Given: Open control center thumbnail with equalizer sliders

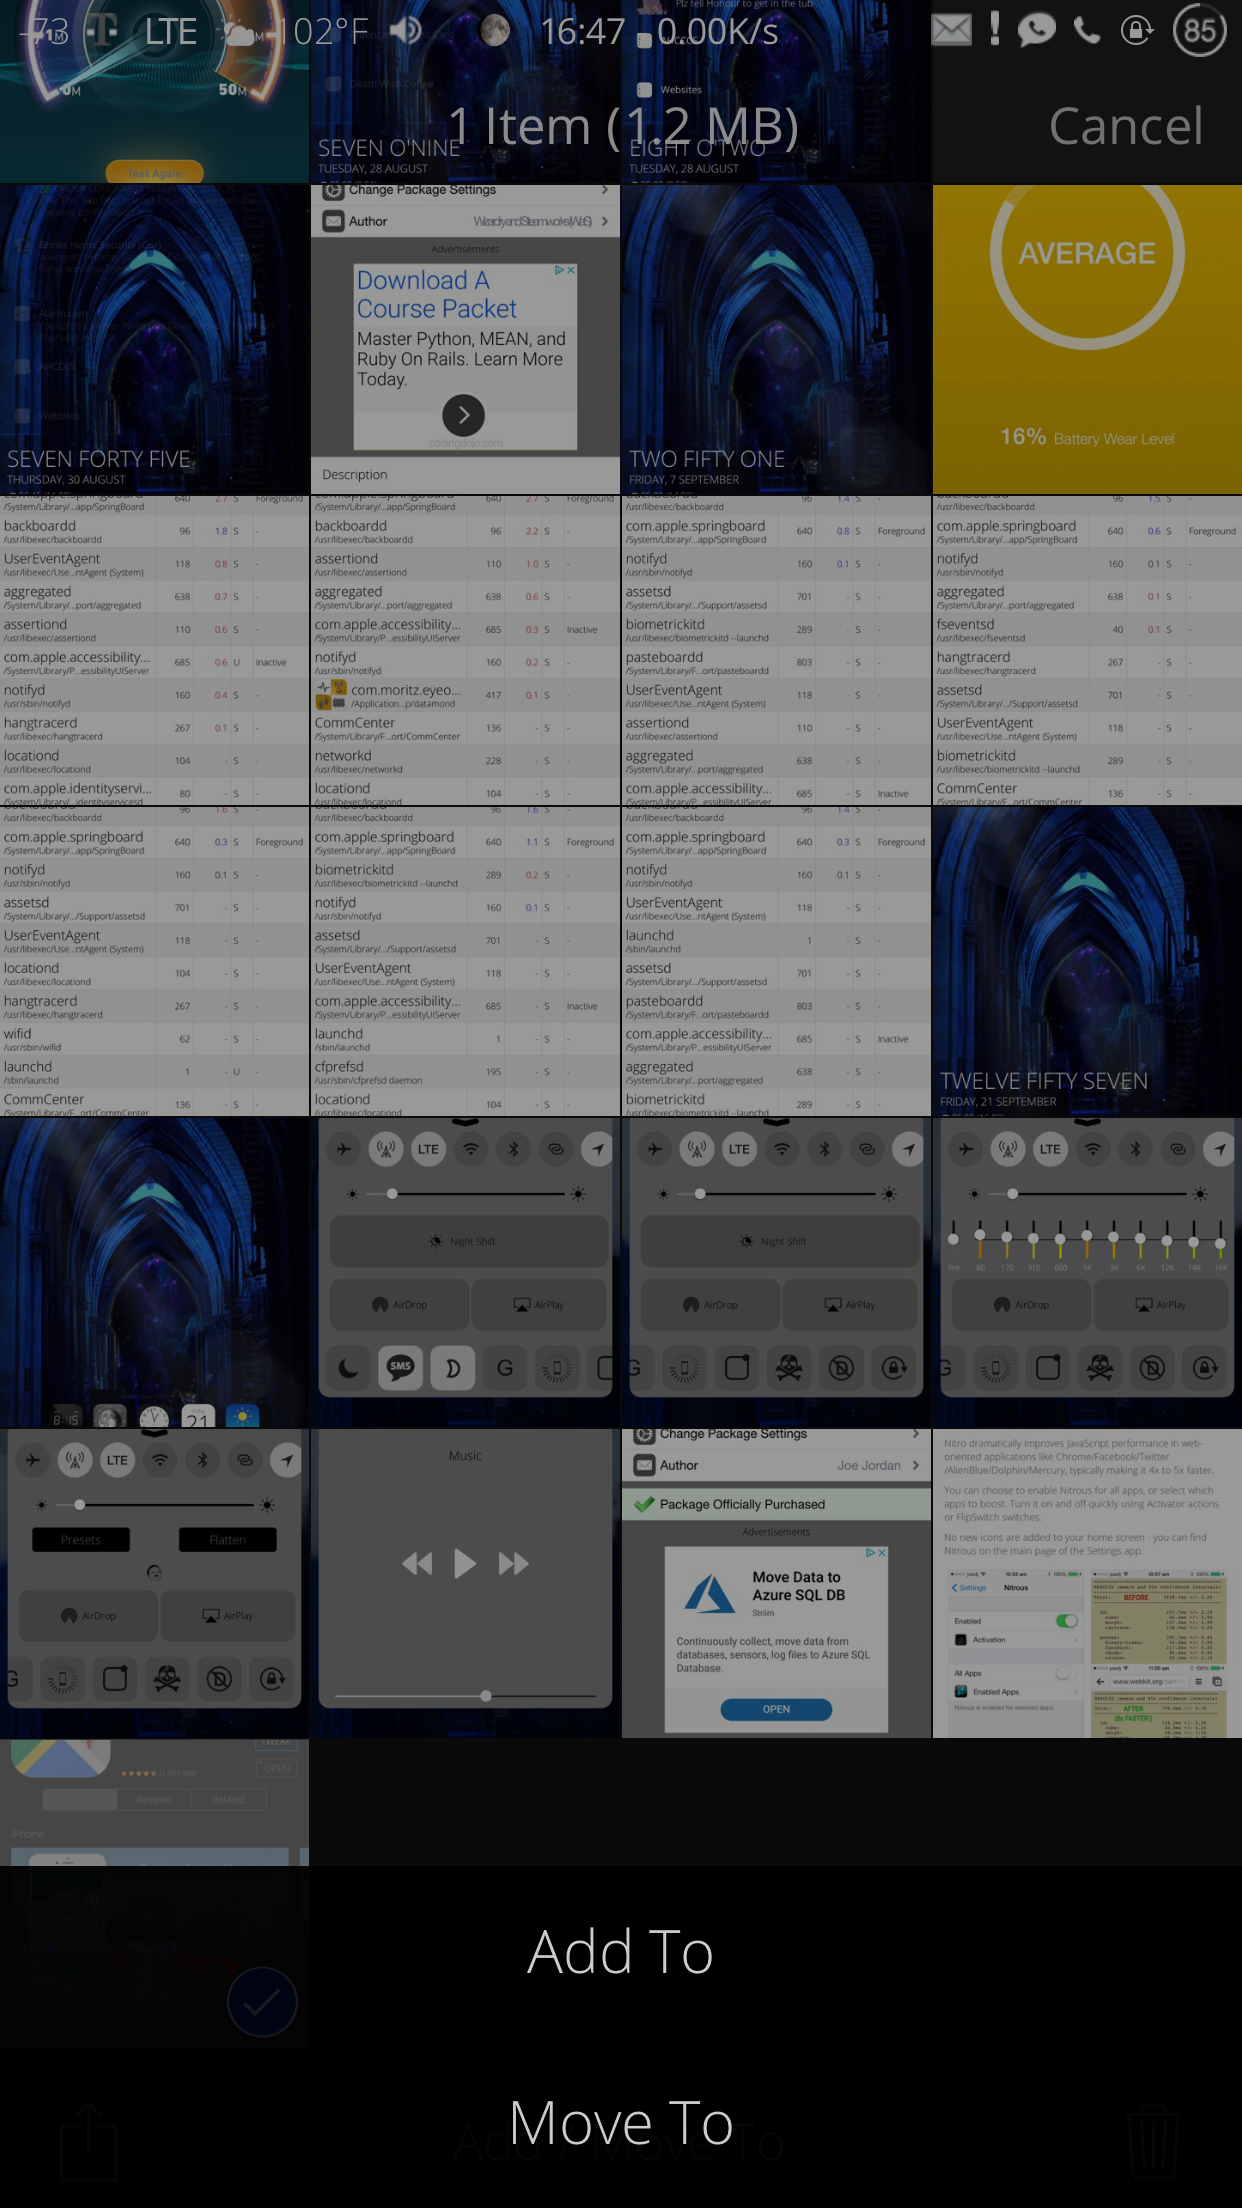Looking at the screenshot, I should [1087, 1272].
